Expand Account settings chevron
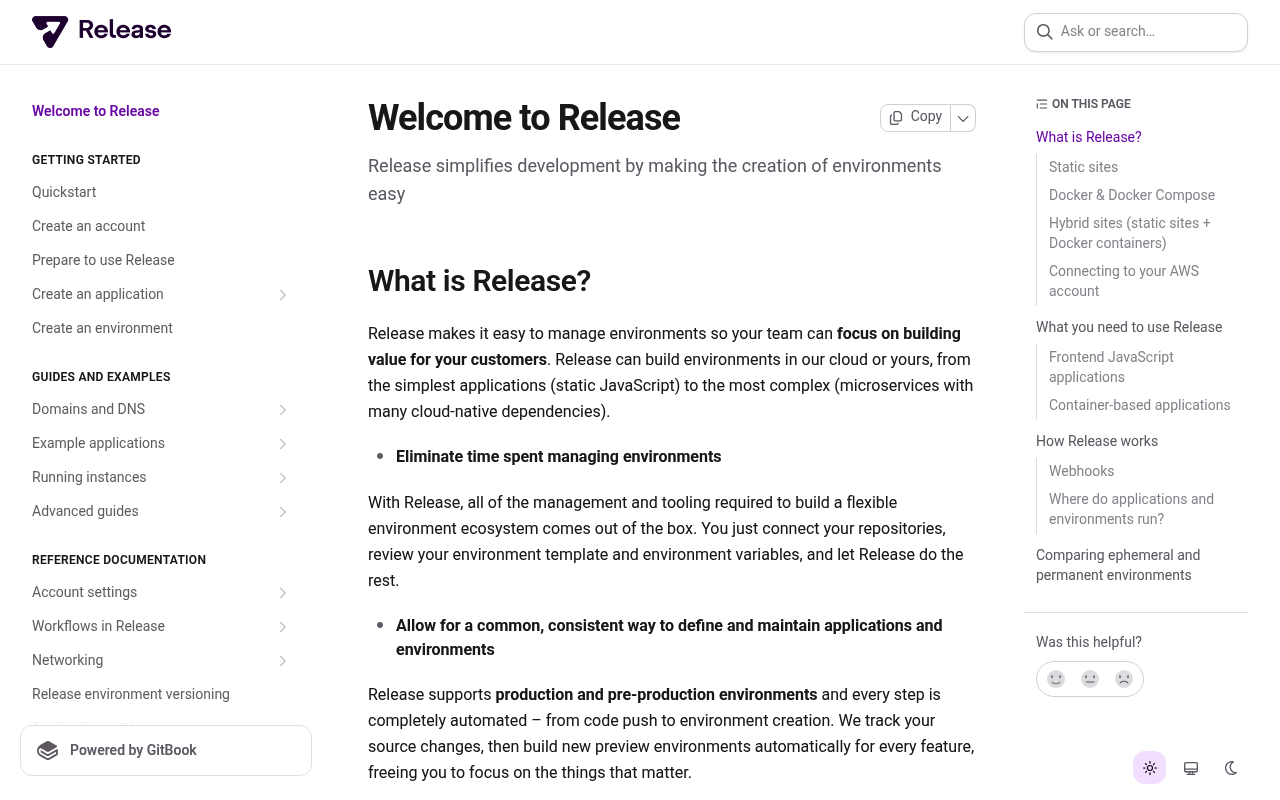 point(283,593)
